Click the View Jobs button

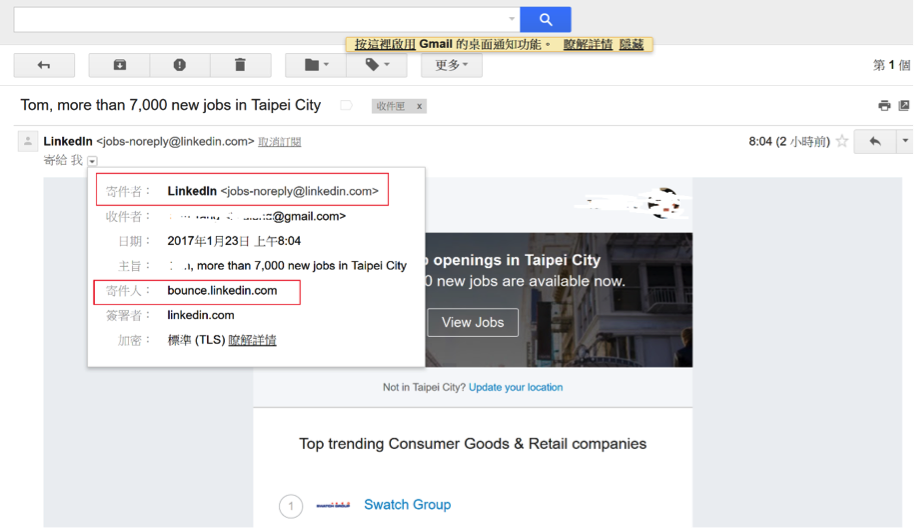(x=473, y=322)
